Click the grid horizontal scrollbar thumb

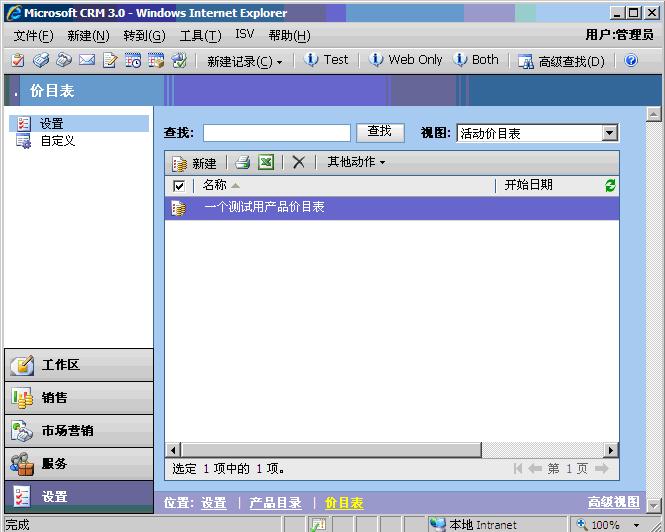tap(331, 450)
